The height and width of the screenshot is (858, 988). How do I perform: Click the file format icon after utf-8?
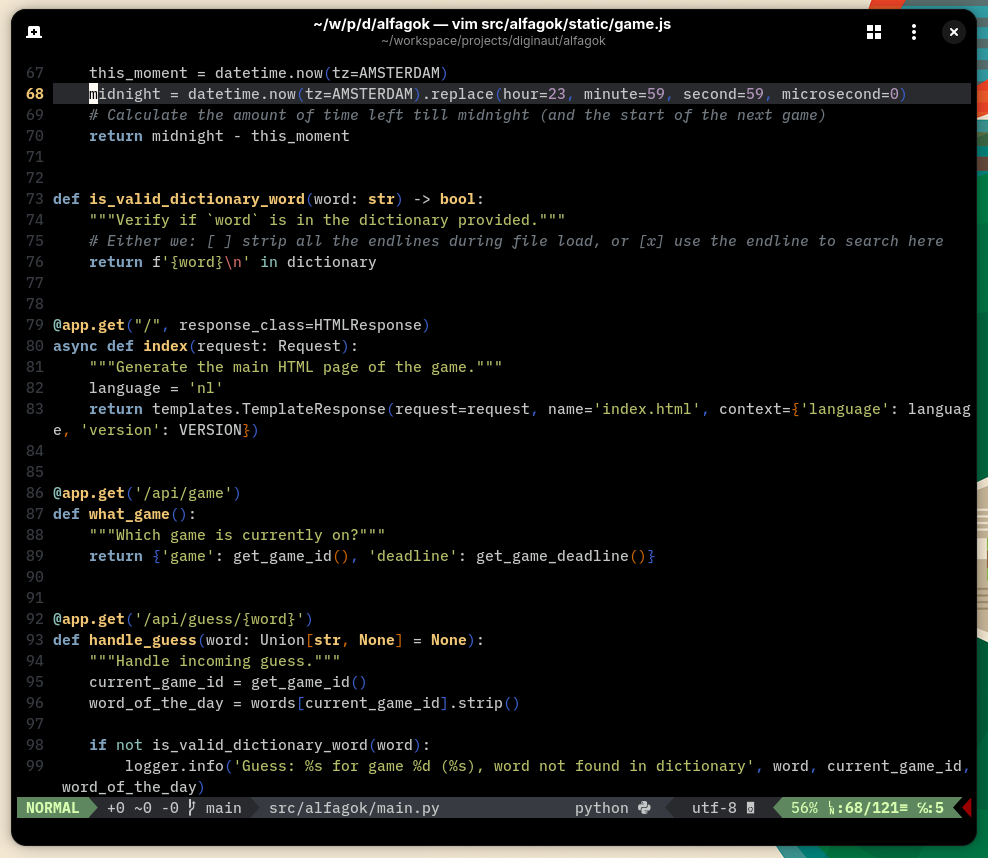751,807
